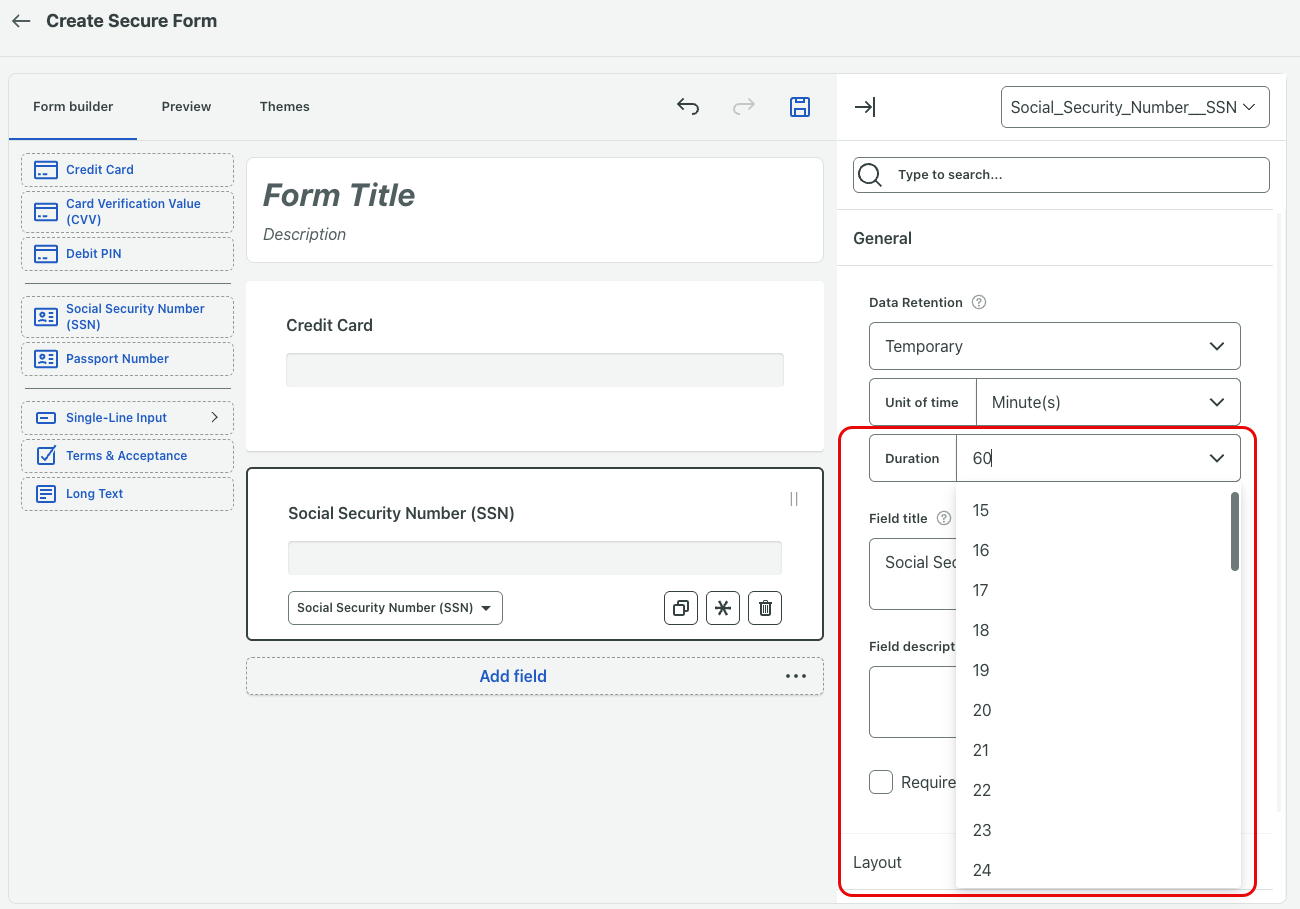Delete the SSN field with trash icon

[x=765, y=608]
